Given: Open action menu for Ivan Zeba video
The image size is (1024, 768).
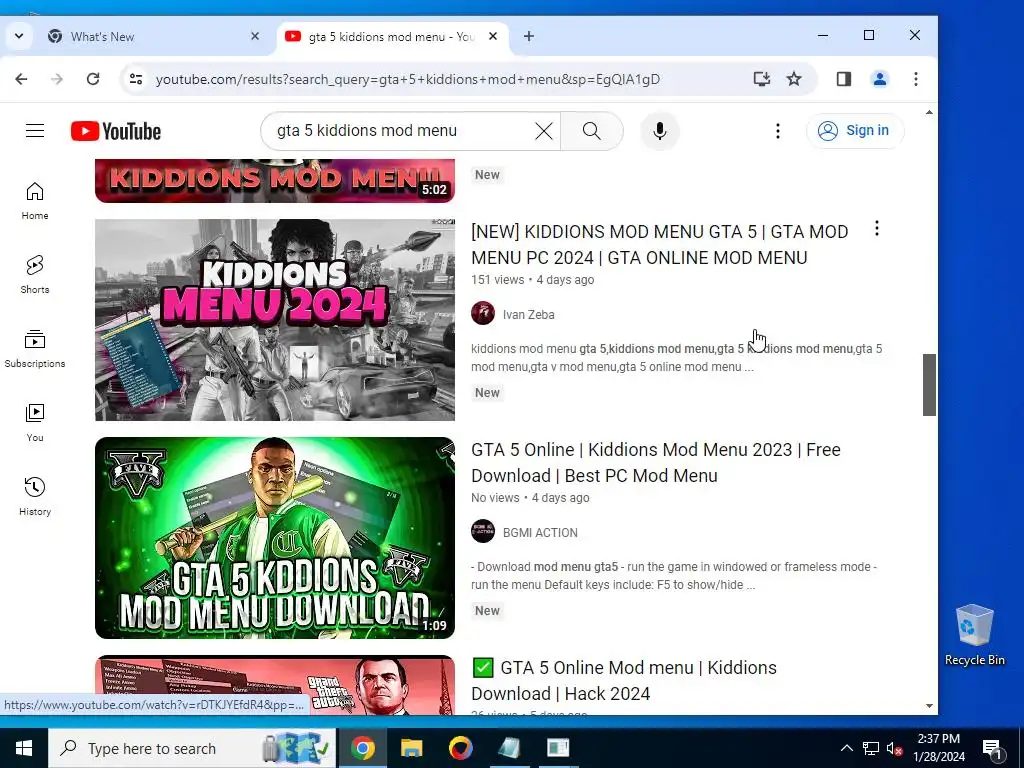Looking at the screenshot, I should pyautogui.click(x=876, y=229).
